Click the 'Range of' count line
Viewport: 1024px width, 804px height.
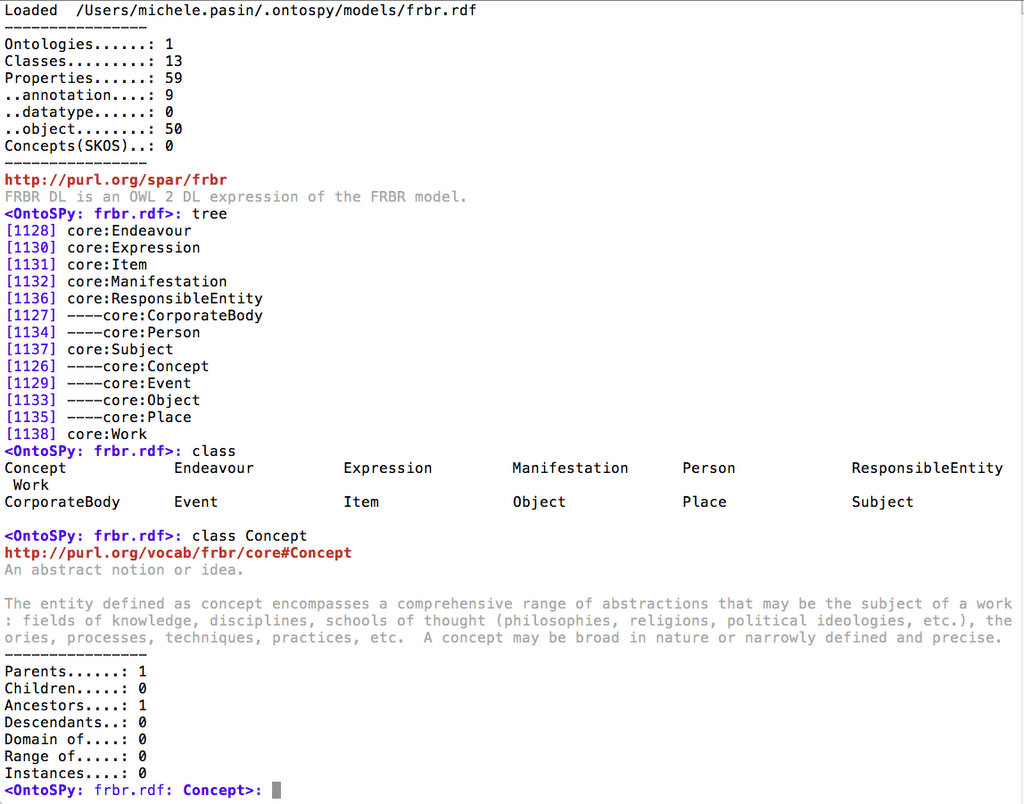click(75, 757)
